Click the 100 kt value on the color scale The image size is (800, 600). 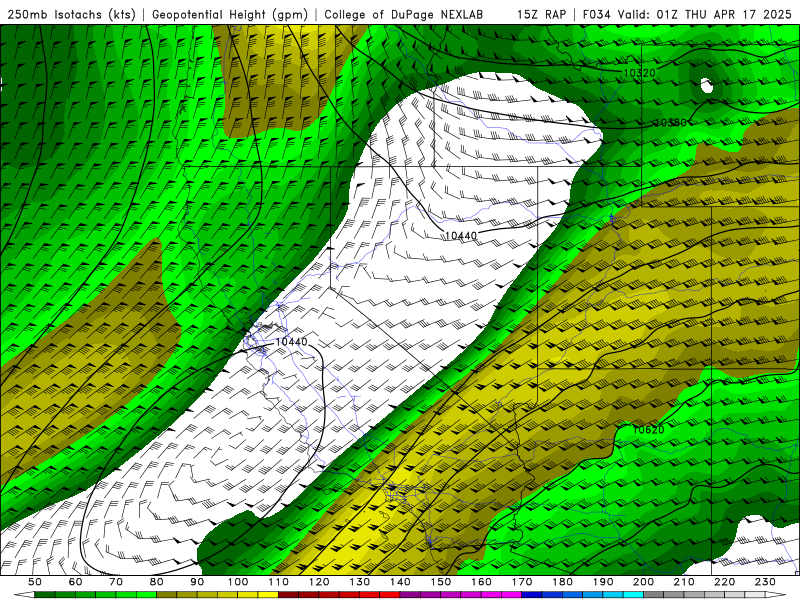click(238, 582)
